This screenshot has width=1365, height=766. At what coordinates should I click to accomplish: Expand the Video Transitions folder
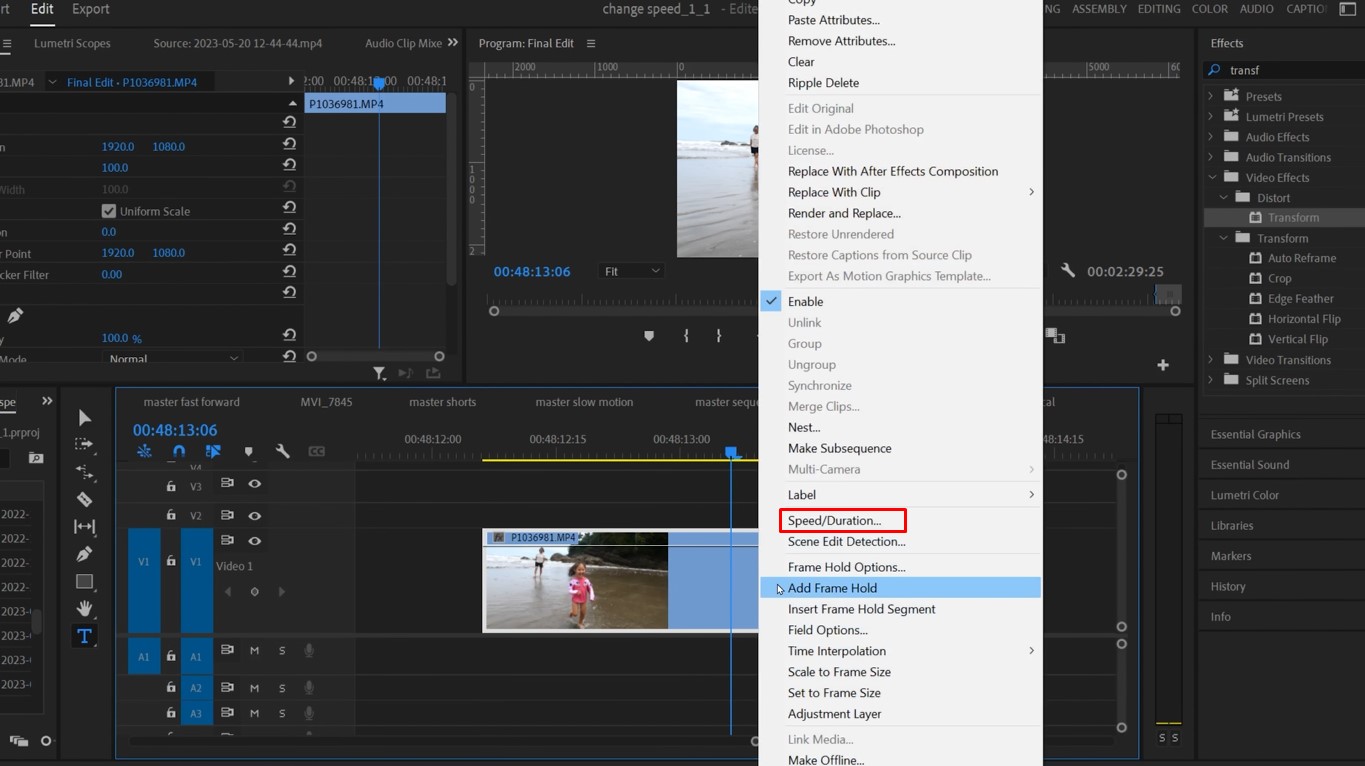(1210, 359)
